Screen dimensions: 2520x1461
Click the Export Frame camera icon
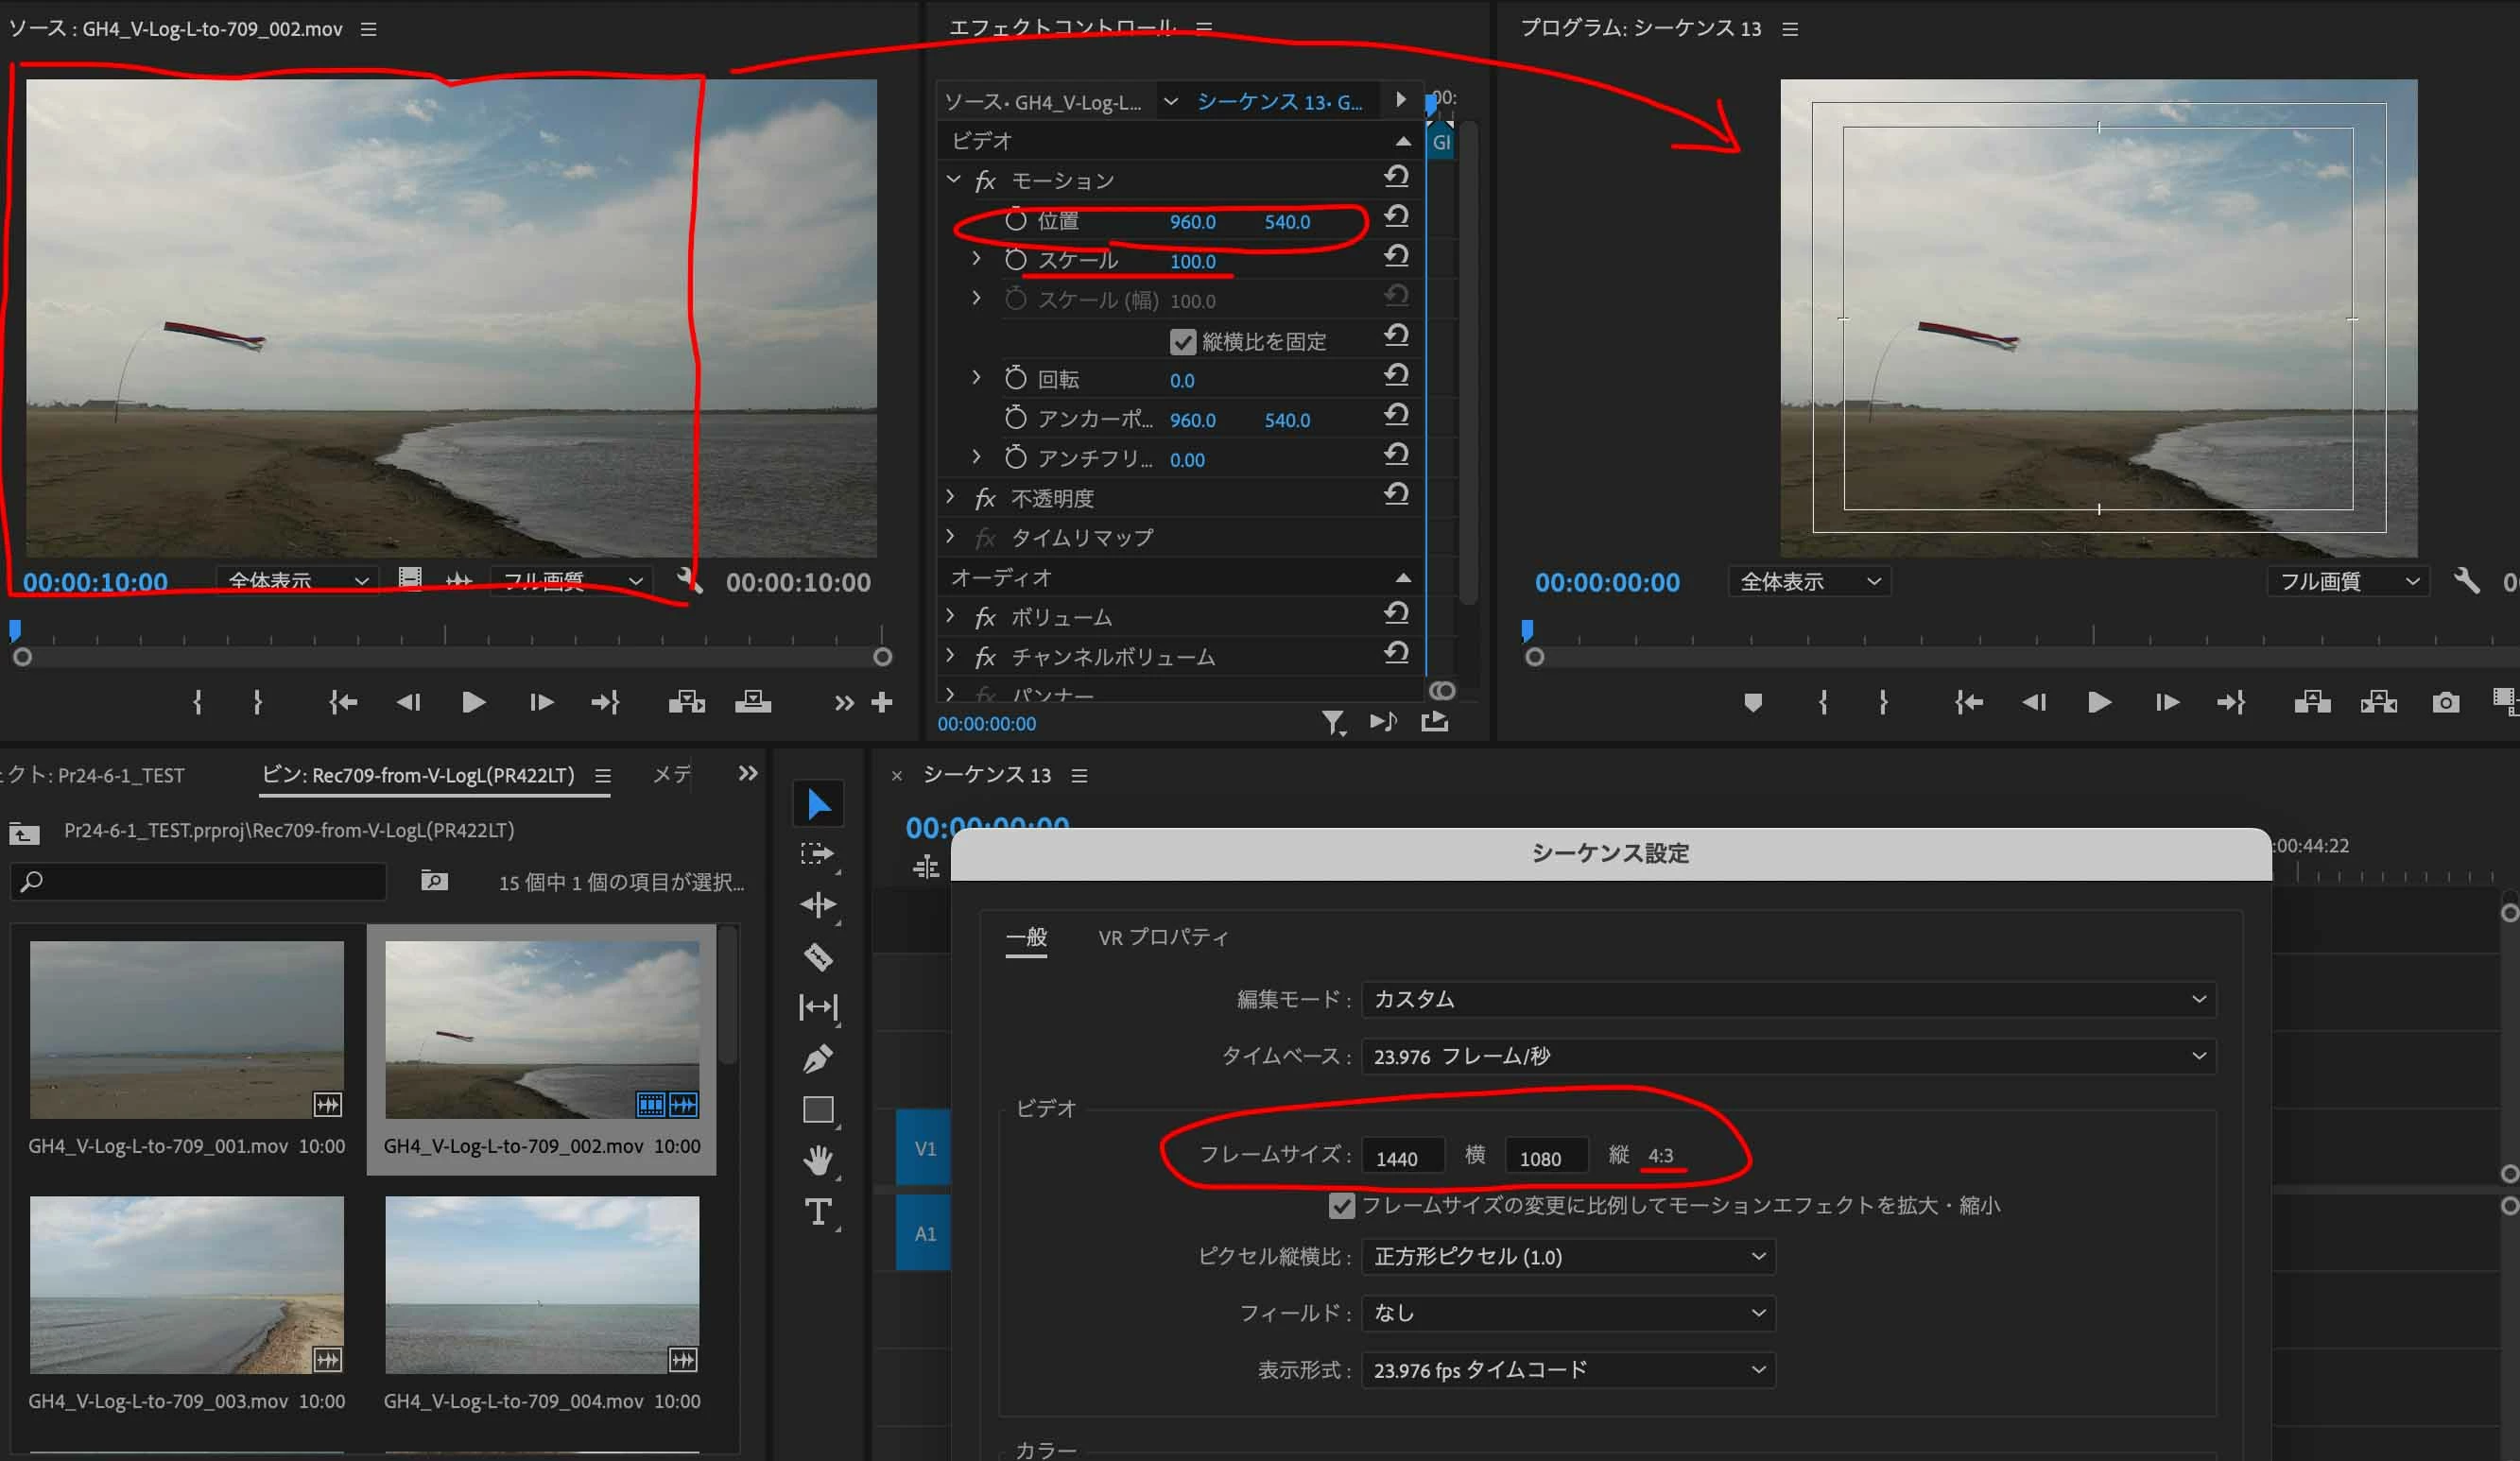[2445, 703]
